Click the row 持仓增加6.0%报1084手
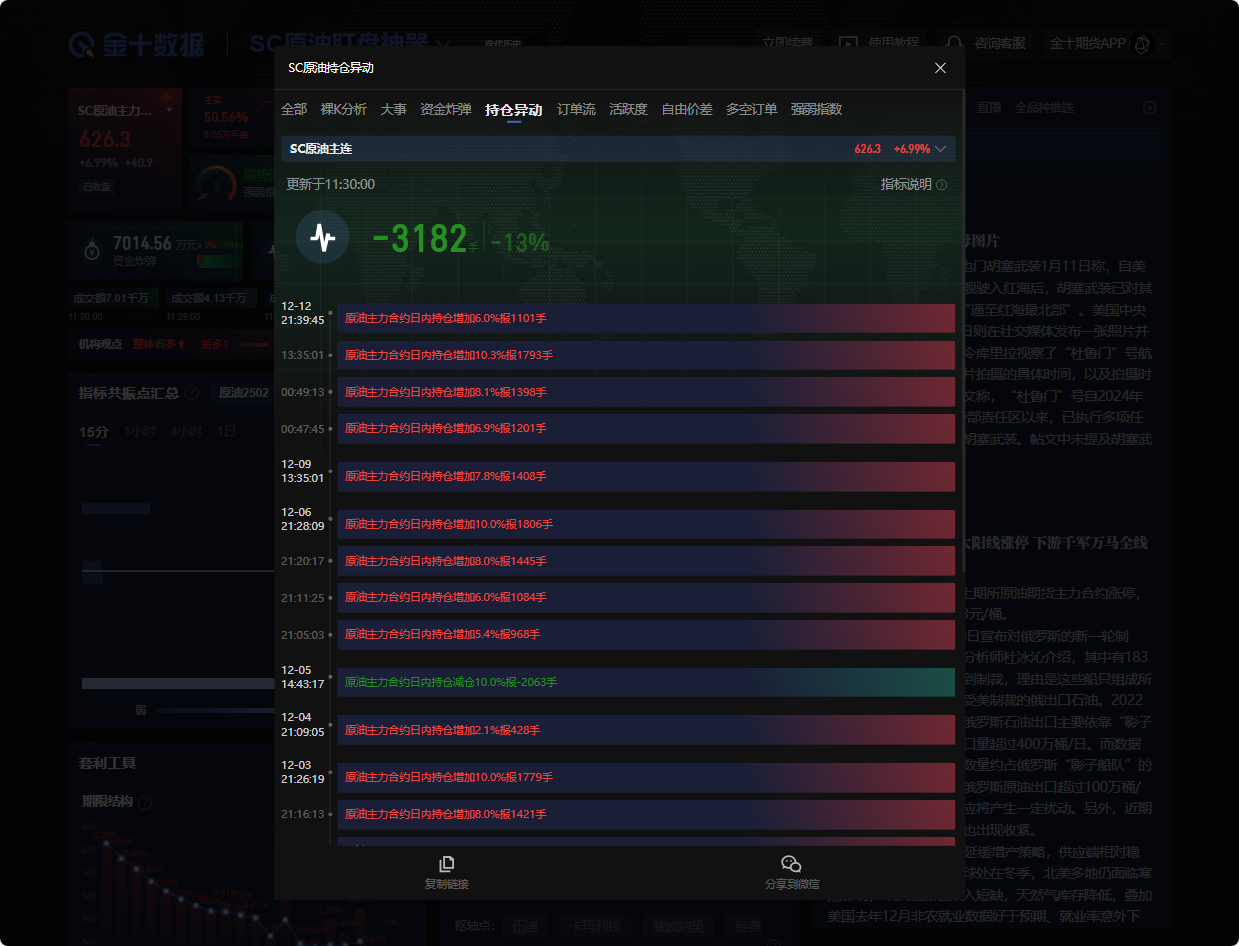Image resolution: width=1239 pixels, height=946 pixels. [x=646, y=597]
